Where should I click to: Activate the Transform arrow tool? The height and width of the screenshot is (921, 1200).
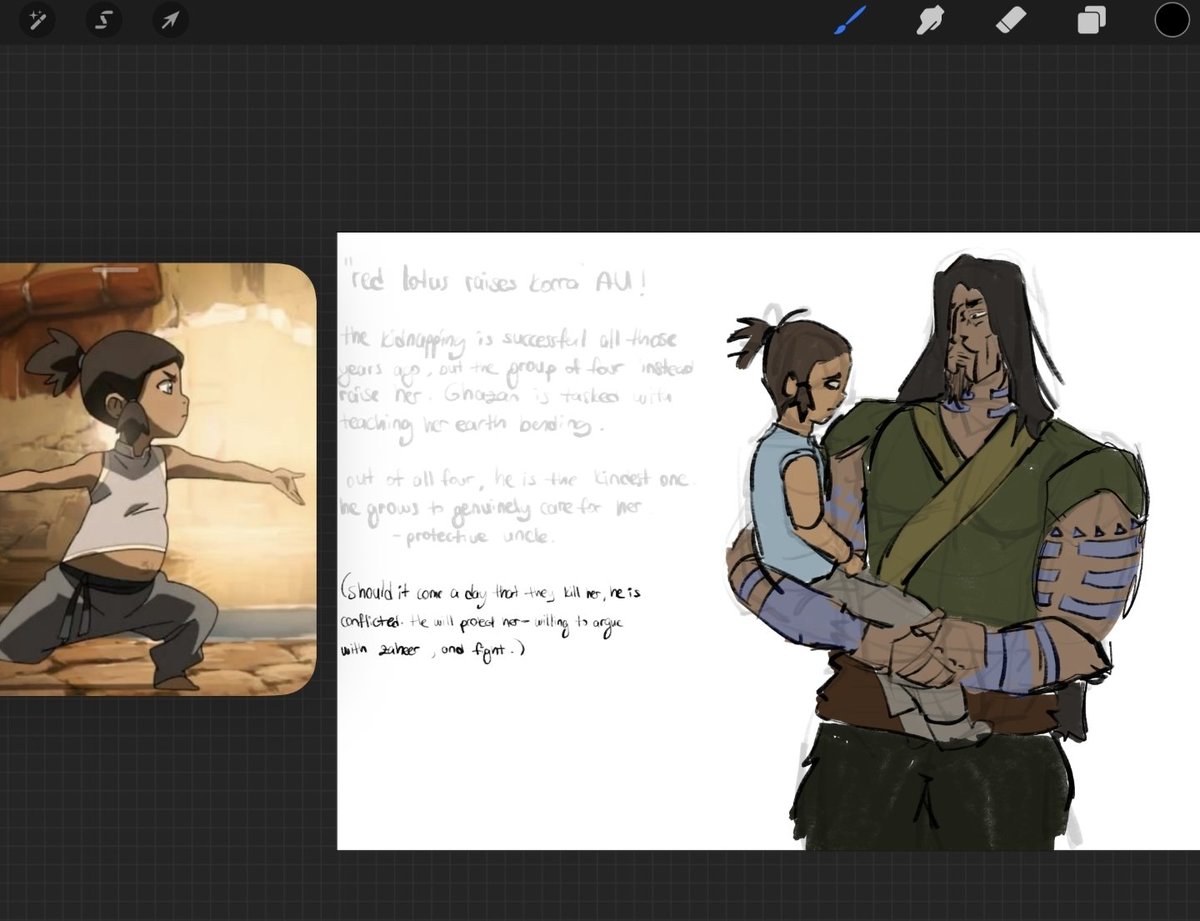click(170, 20)
